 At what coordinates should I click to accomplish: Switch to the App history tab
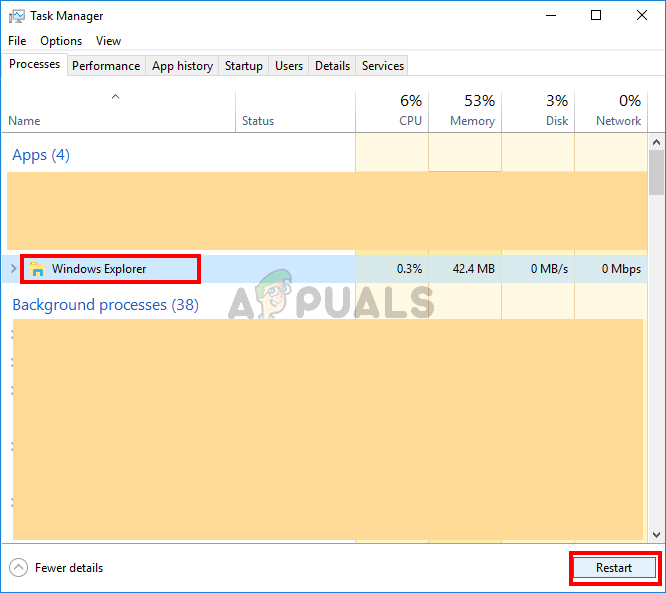pos(182,66)
